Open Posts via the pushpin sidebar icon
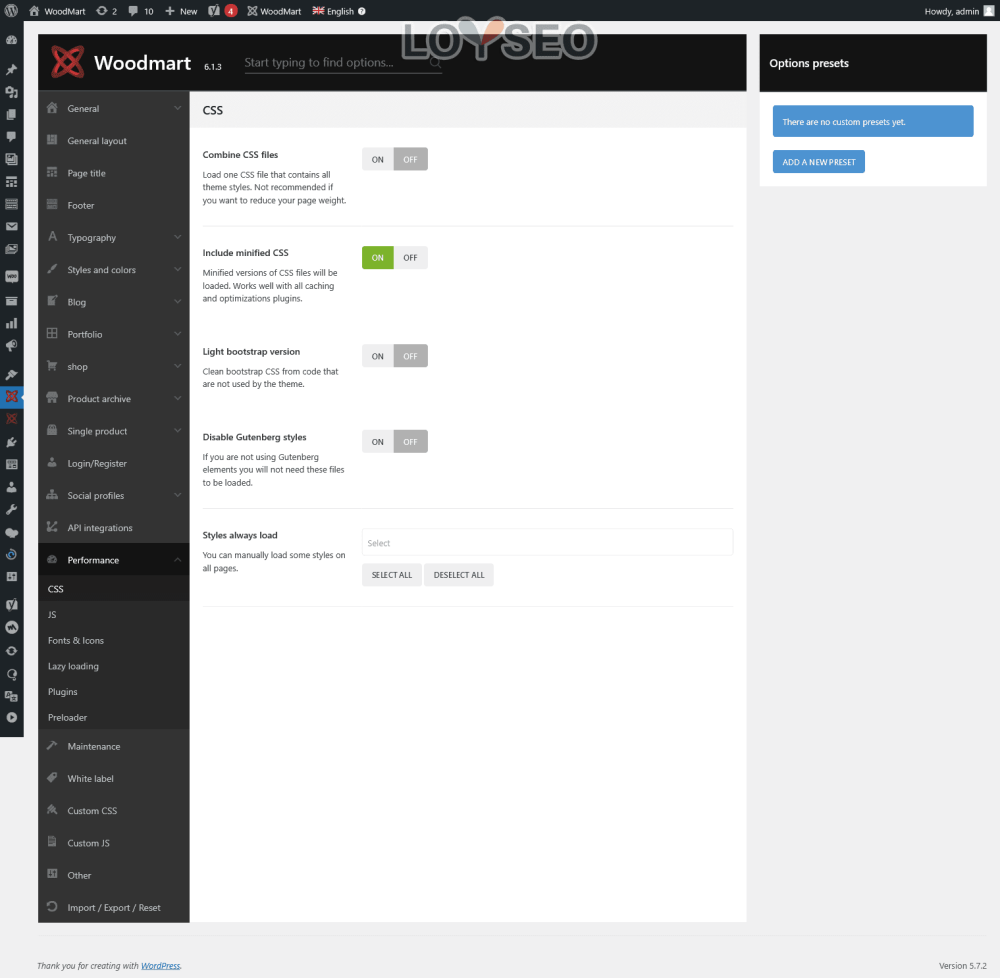Image resolution: width=1000 pixels, height=978 pixels. pyautogui.click(x=11, y=69)
